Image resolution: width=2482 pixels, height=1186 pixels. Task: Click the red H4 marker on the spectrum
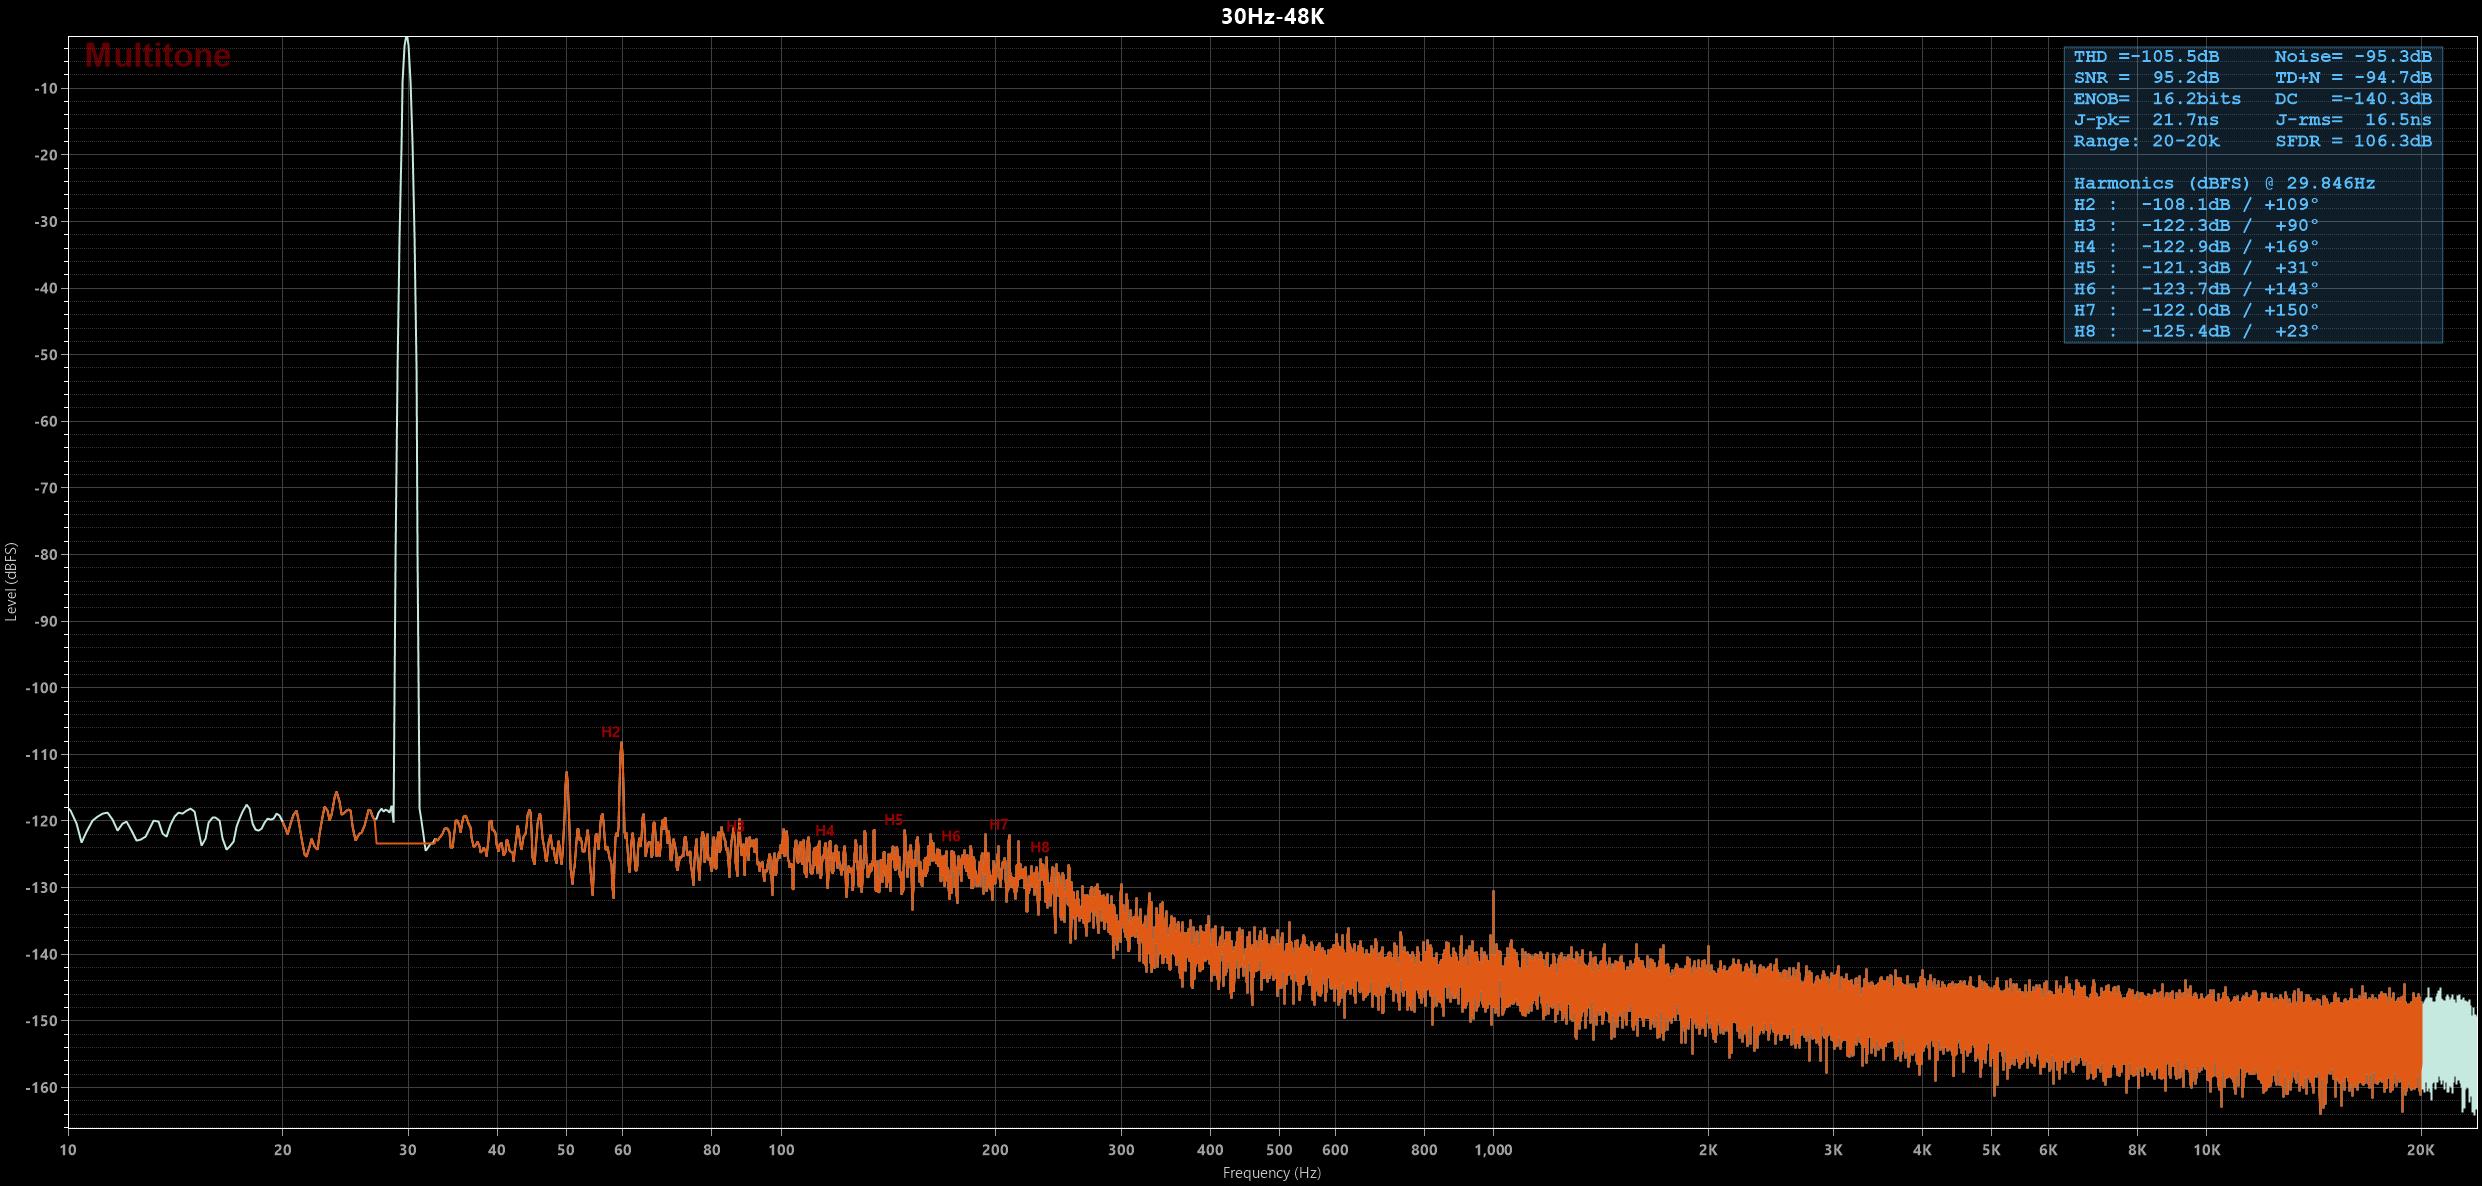pyautogui.click(x=824, y=831)
